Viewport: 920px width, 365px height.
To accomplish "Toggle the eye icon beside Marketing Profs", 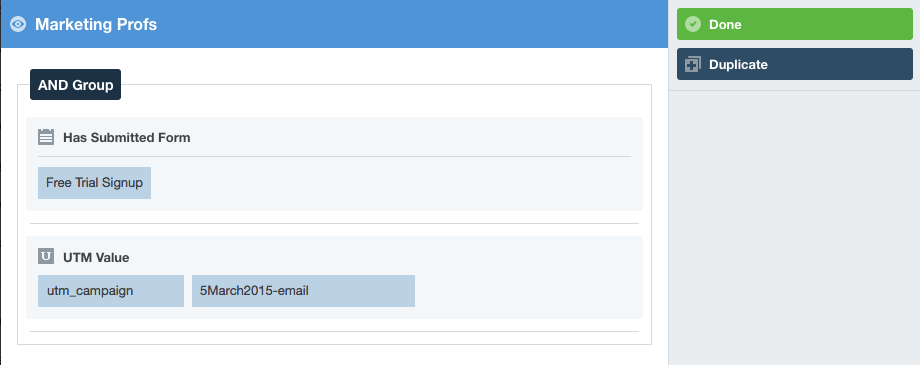I will [18, 24].
